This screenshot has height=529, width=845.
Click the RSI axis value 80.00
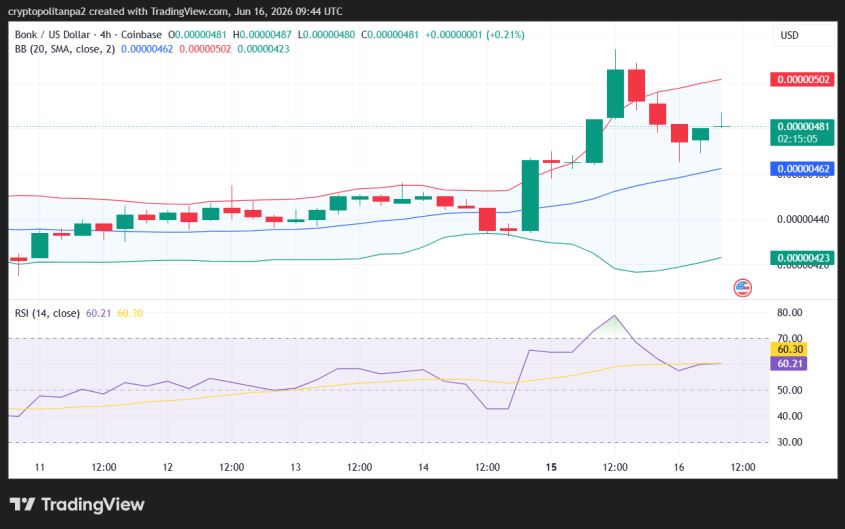(x=789, y=312)
